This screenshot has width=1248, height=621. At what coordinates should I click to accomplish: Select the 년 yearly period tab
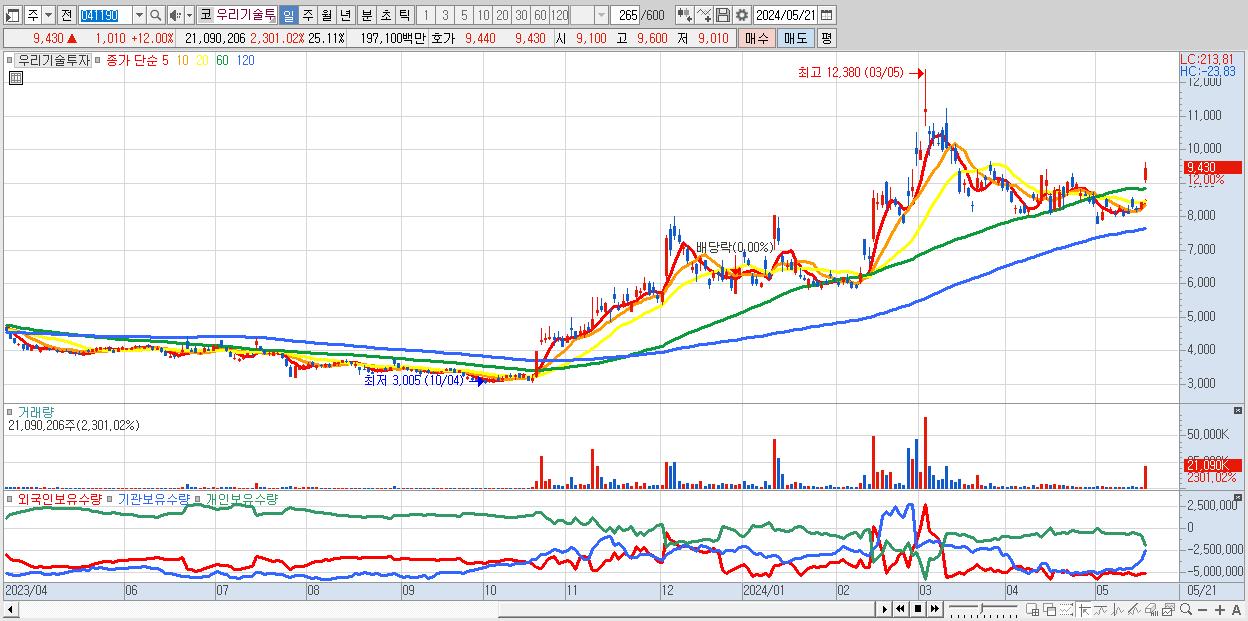click(x=345, y=15)
